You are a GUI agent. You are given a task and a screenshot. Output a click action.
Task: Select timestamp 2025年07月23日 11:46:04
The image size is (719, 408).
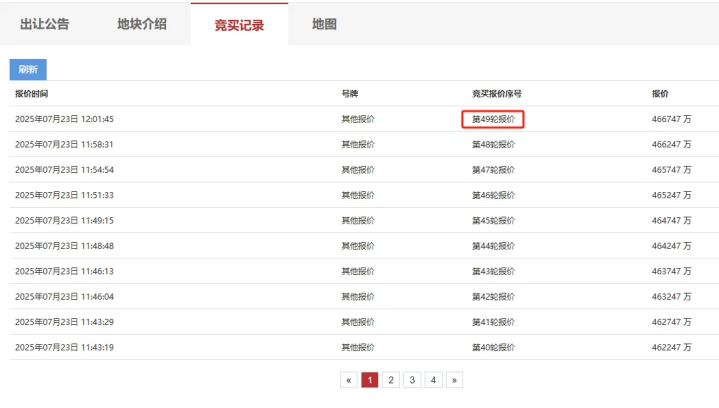click(64, 297)
